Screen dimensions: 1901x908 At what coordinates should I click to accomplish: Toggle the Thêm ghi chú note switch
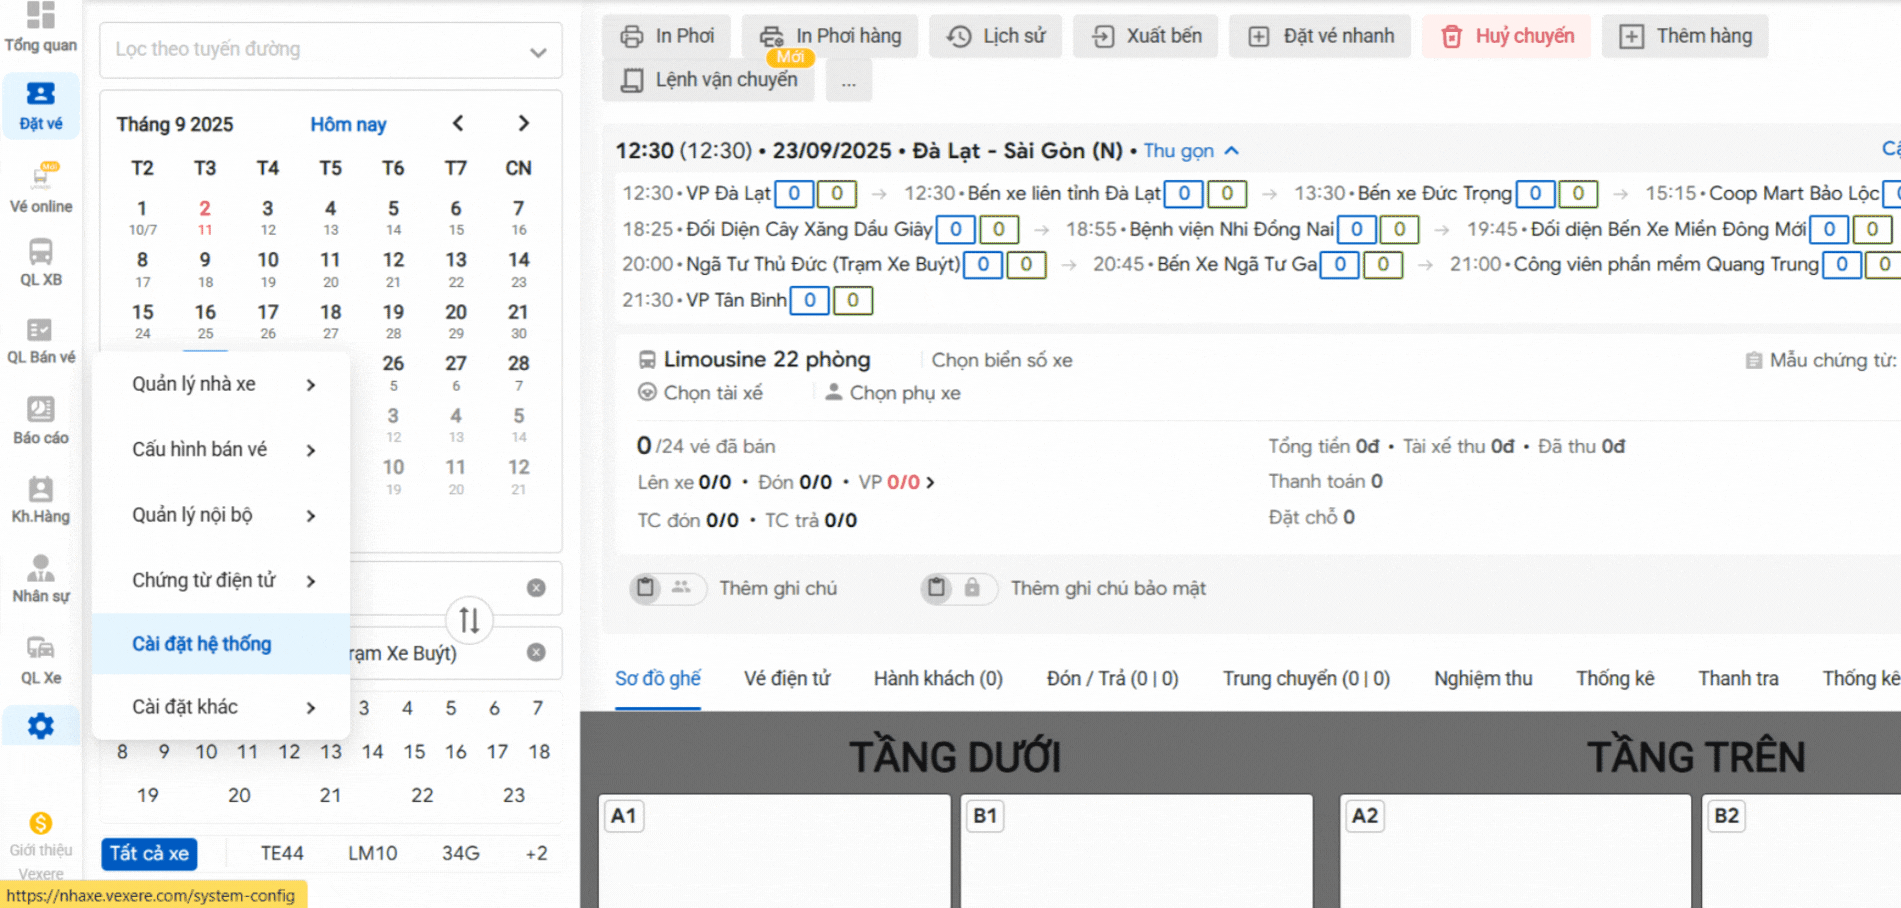tap(664, 588)
